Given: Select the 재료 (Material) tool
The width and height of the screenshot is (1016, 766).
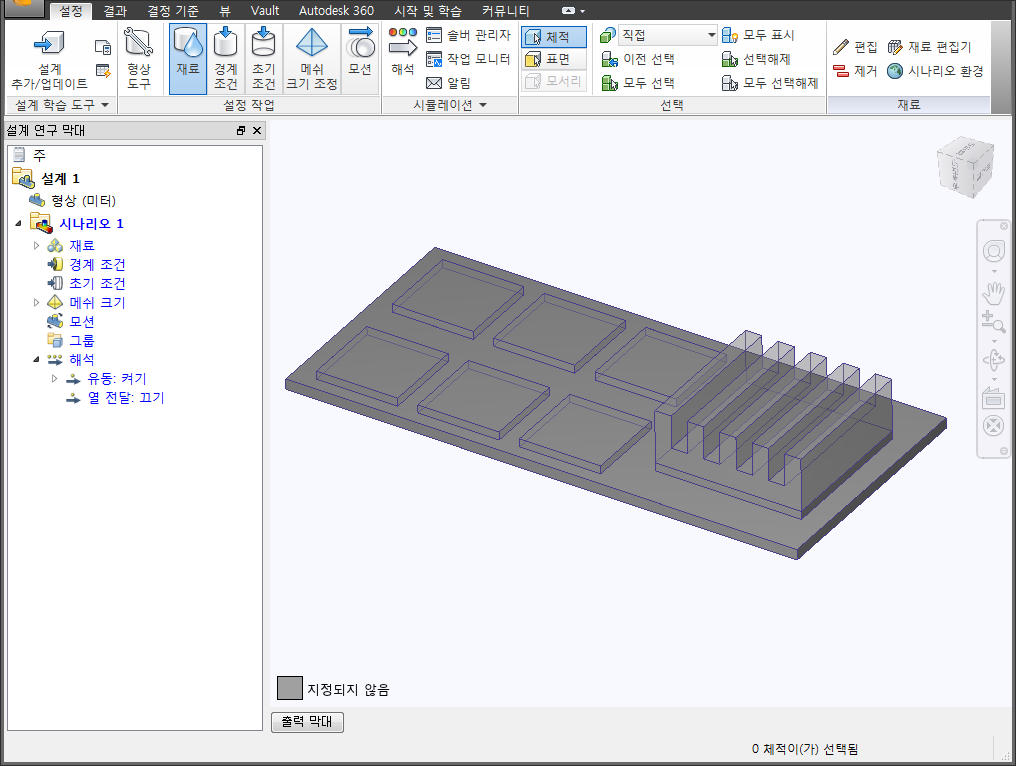Looking at the screenshot, I should pyautogui.click(x=187, y=57).
